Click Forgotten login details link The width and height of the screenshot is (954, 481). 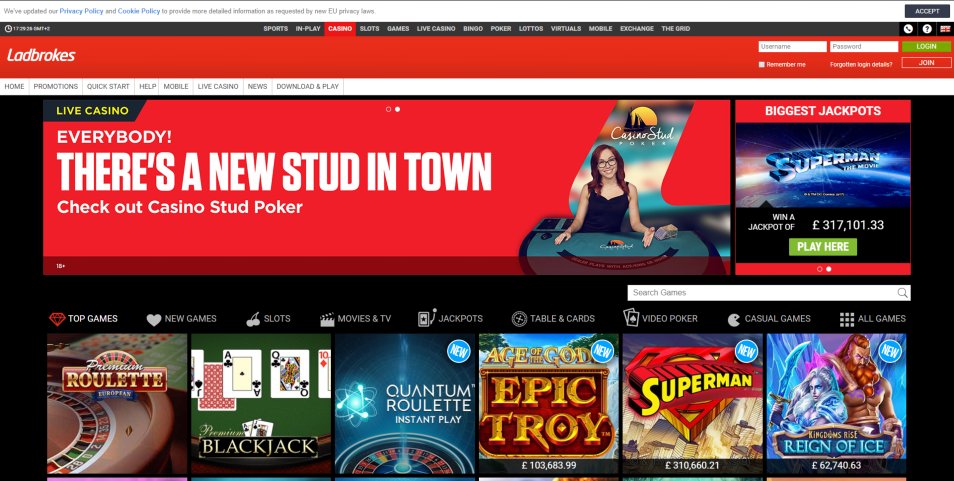861,64
